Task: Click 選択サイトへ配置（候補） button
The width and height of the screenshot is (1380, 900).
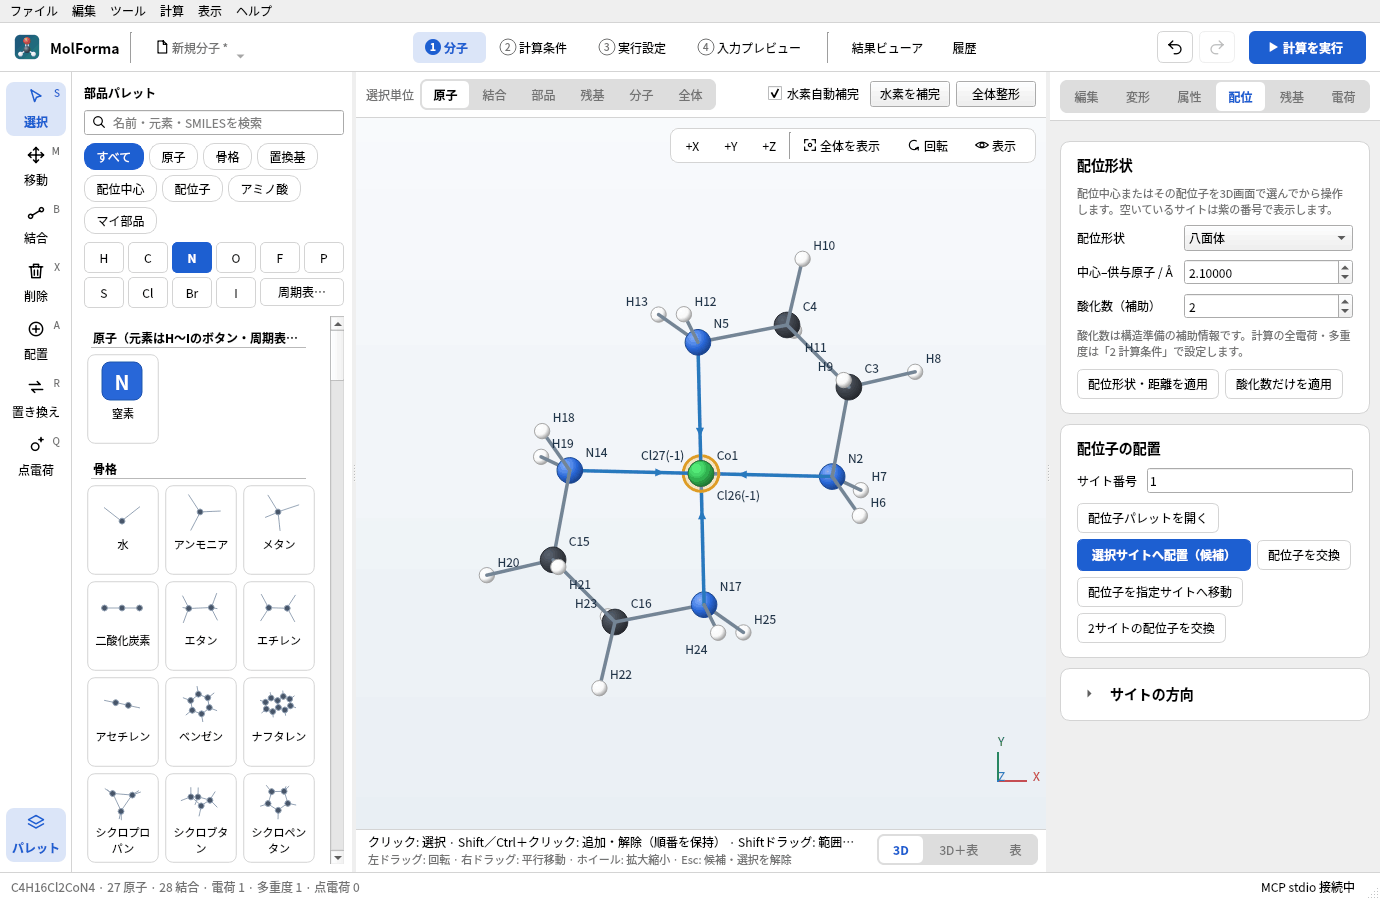Action: [1164, 555]
